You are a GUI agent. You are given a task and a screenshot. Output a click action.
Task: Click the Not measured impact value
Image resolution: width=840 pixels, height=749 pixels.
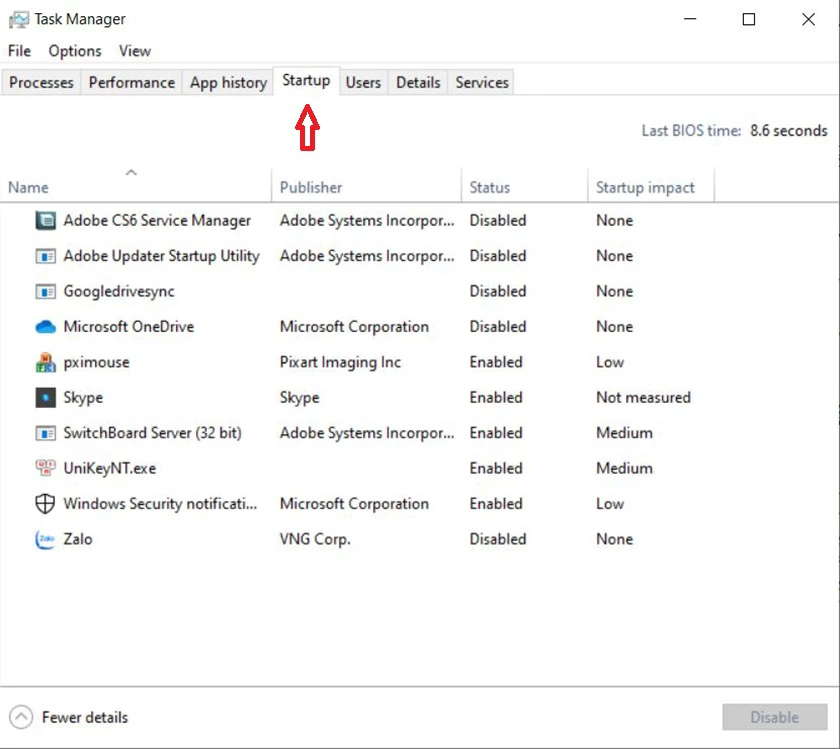pos(643,398)
